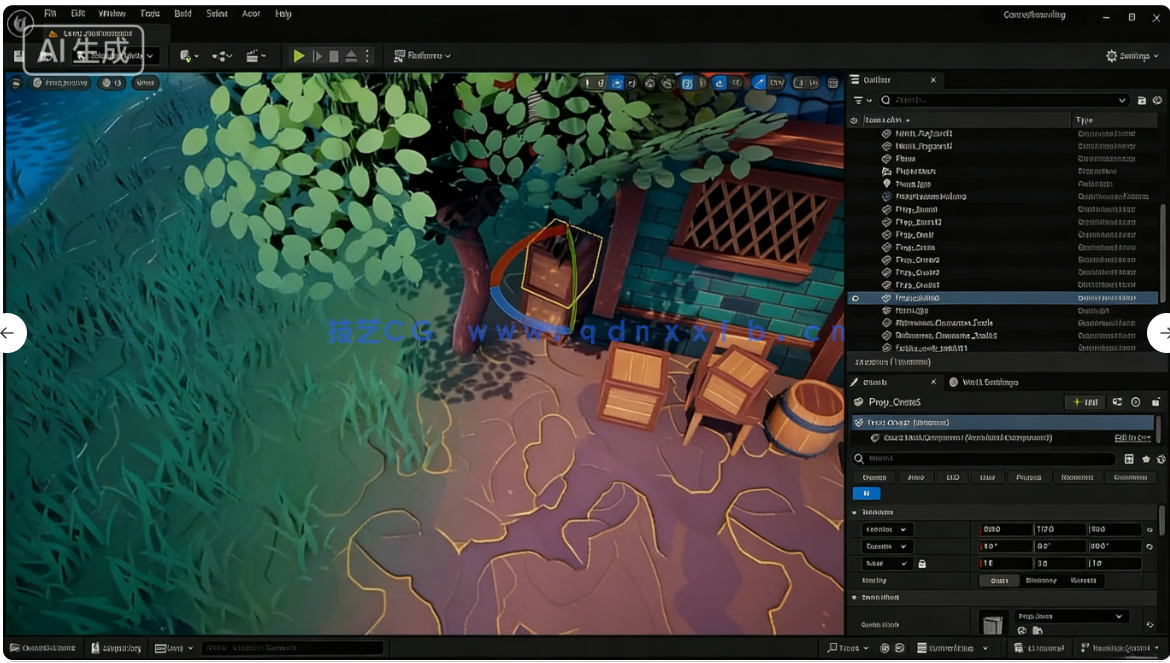Toggle visibility of the selected crate in Outliner
The image size is (1170, 663).
(857, 298)
